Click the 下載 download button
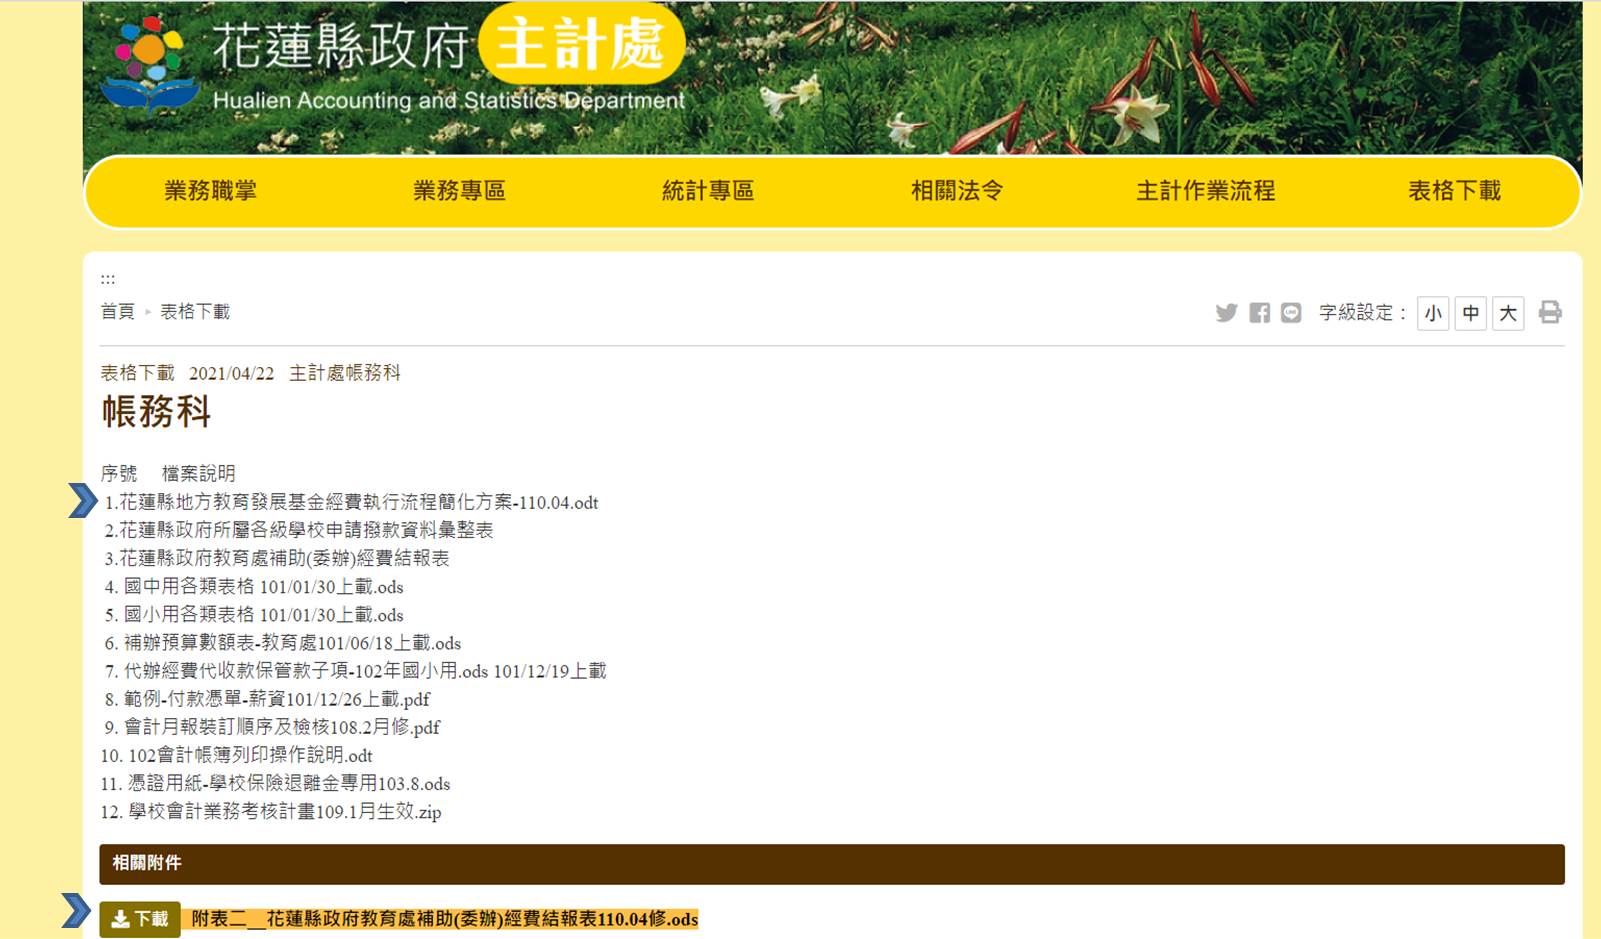1601x939 pixels. (140, 919)
